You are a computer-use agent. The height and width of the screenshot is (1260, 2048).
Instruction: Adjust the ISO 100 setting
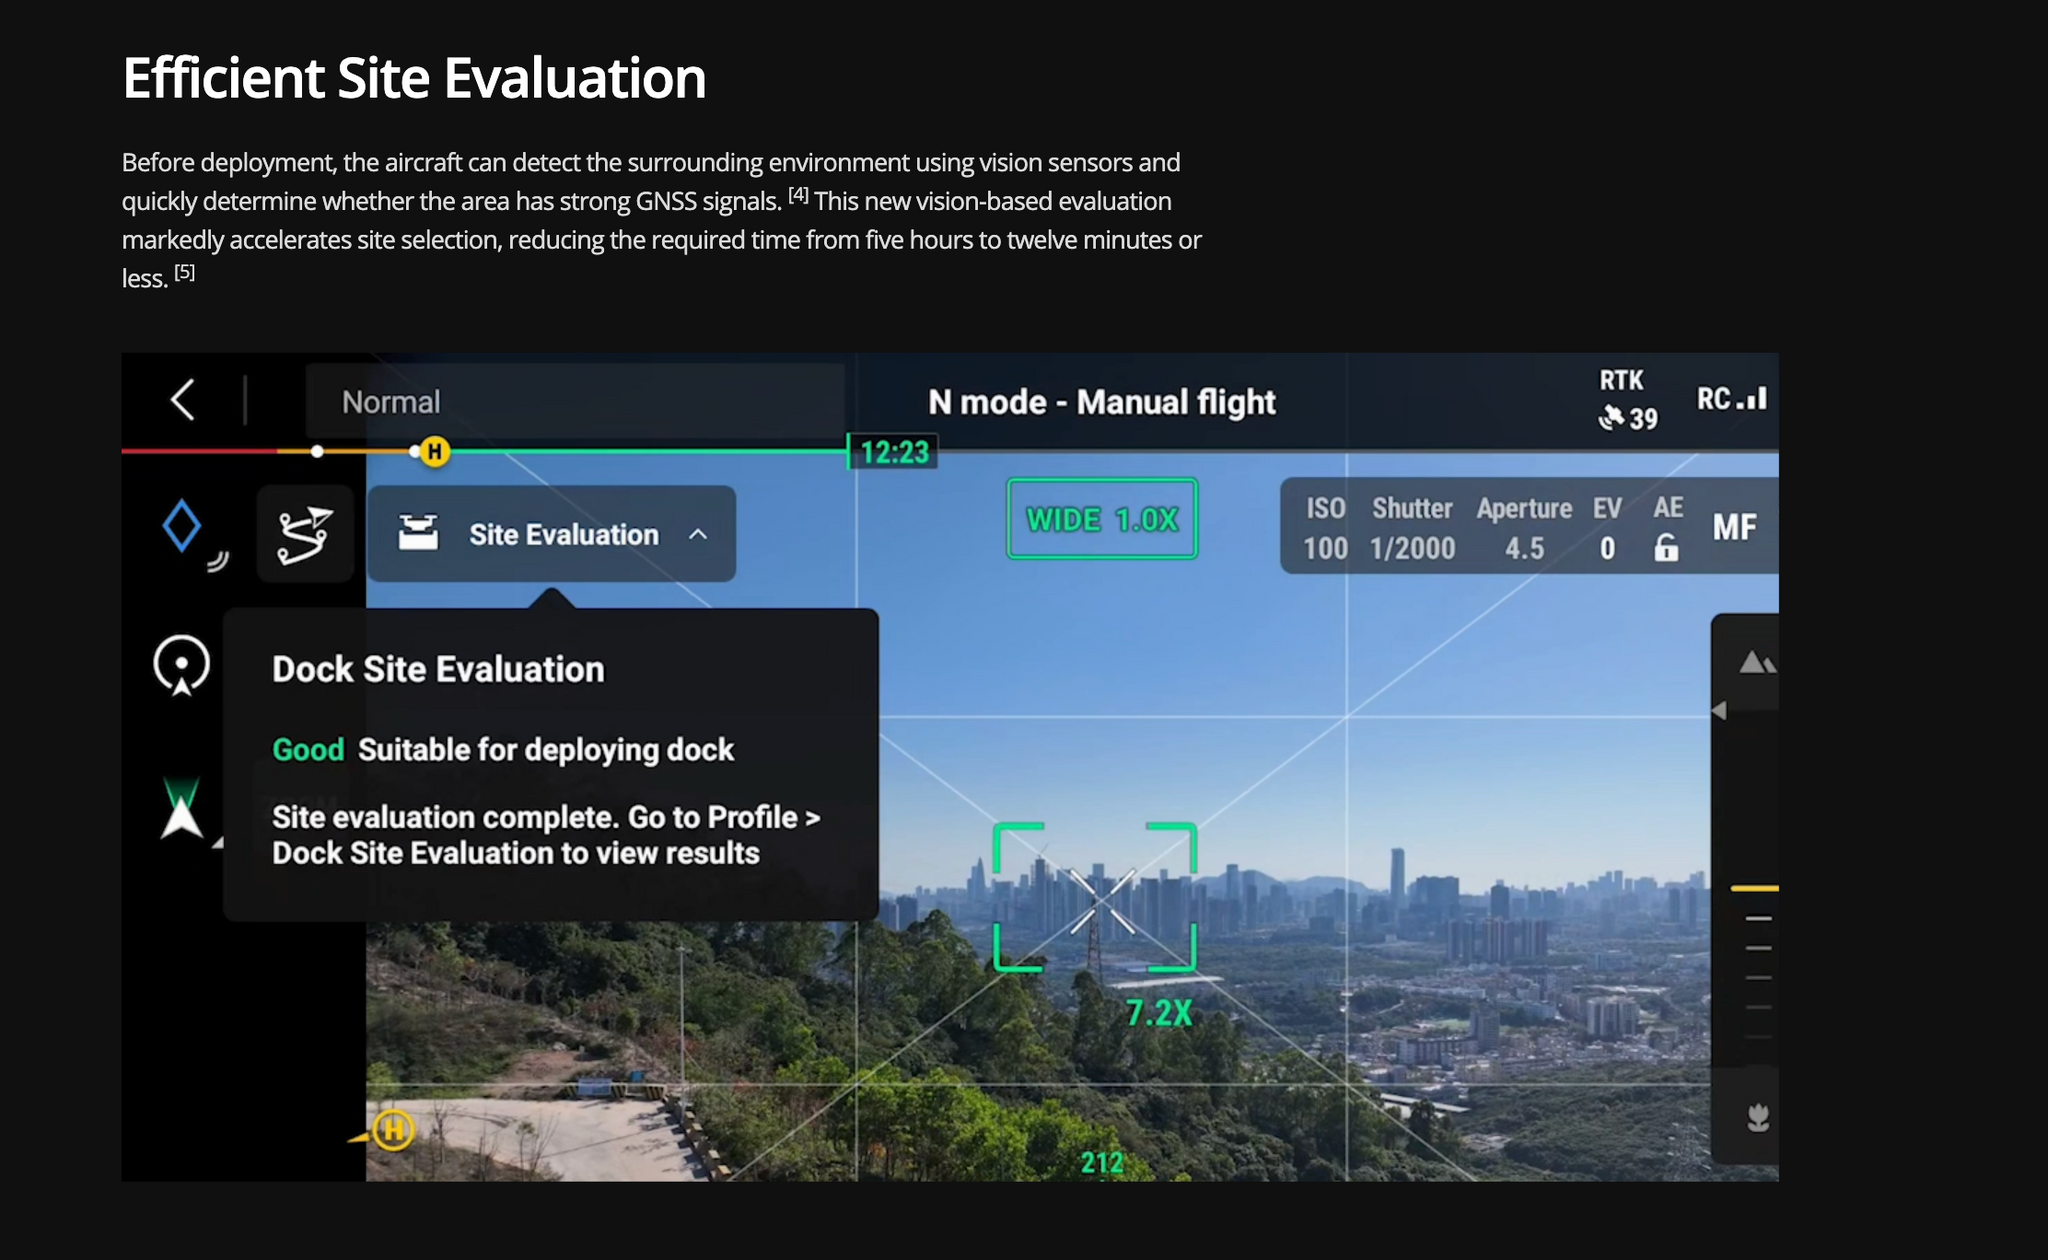tap(1325, 528)
